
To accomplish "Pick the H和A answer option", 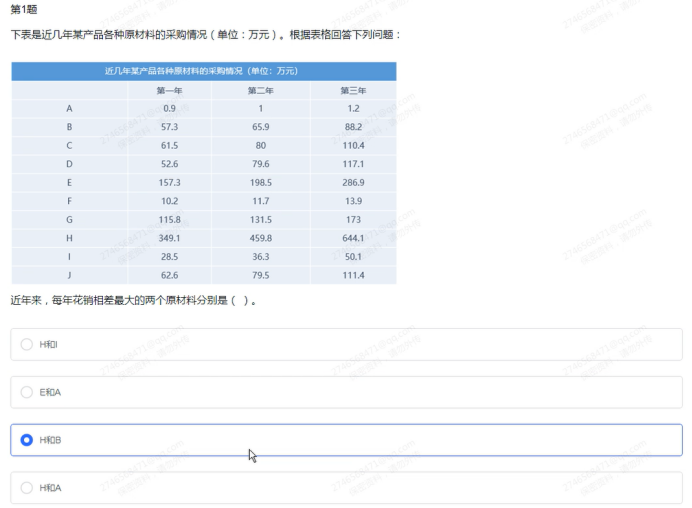I will coord(27,488).
